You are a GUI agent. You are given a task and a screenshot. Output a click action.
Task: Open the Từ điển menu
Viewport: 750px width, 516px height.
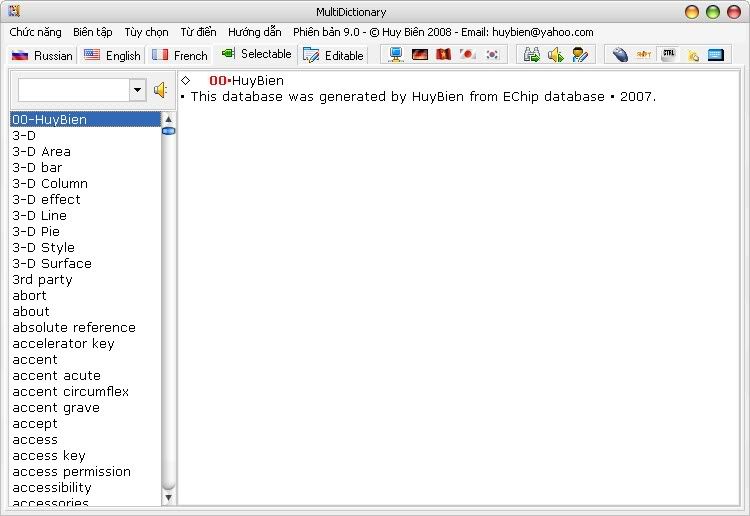point(198,32)
